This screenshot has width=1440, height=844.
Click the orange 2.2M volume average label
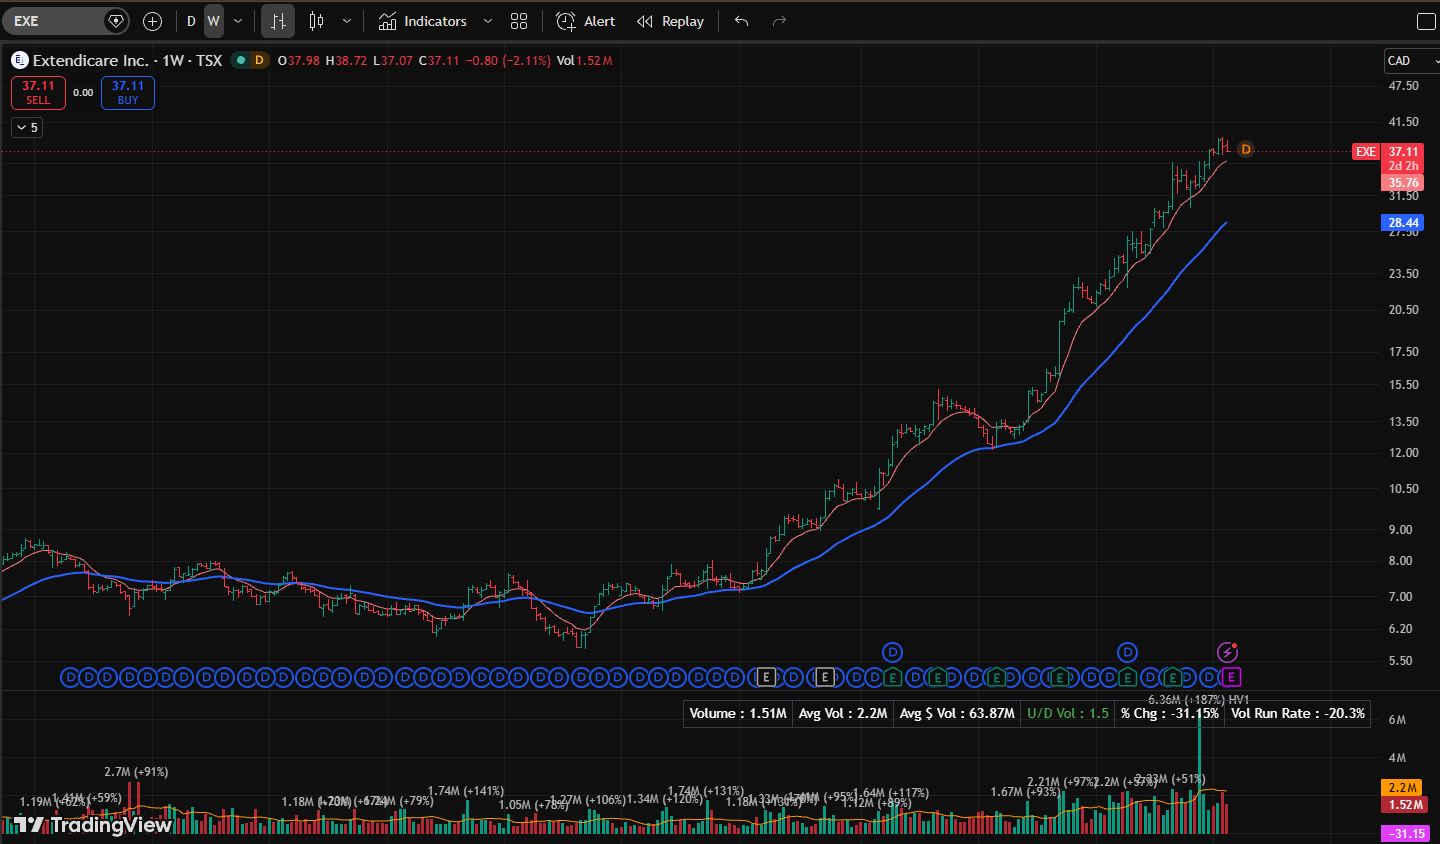[1403, 788]
